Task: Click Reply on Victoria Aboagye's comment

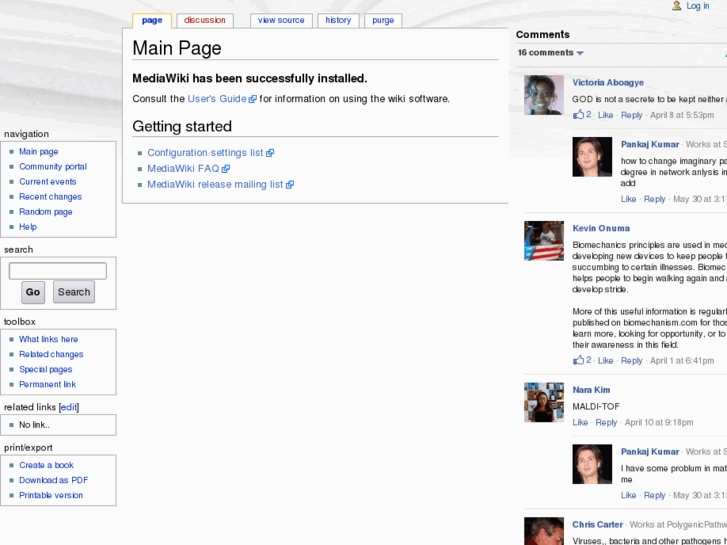Action: pos(631,115)
